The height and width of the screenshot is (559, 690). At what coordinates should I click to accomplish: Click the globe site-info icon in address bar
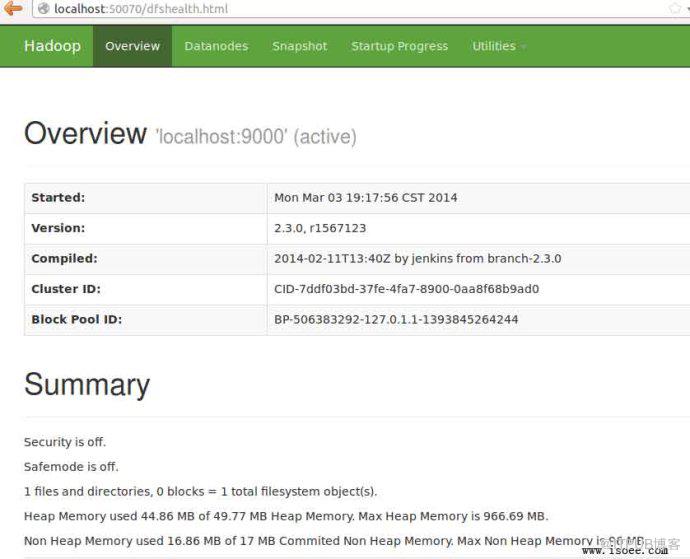pyautogui.click(x=43, y=8)
